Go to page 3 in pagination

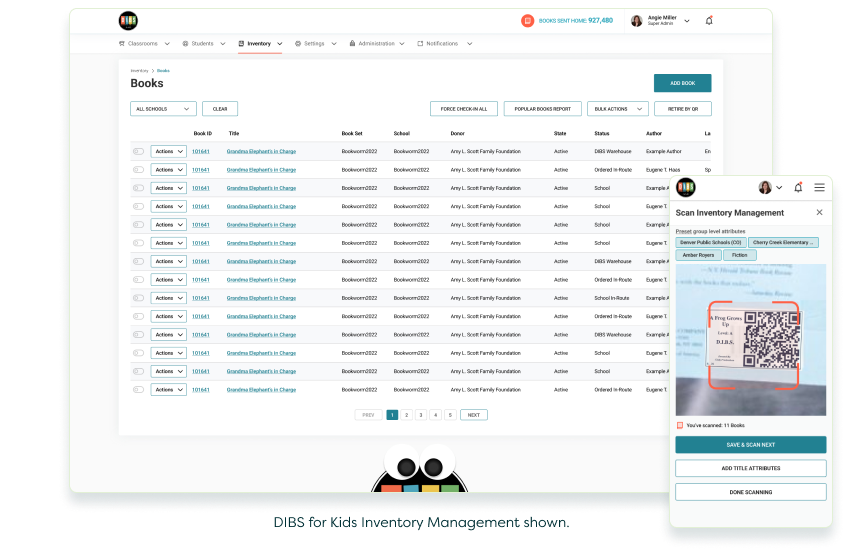click(x=421, y=415)
